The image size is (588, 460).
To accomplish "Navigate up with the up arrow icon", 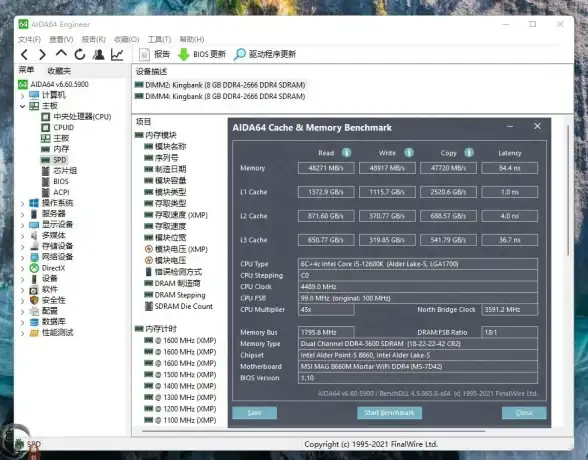I will [61, 54].
